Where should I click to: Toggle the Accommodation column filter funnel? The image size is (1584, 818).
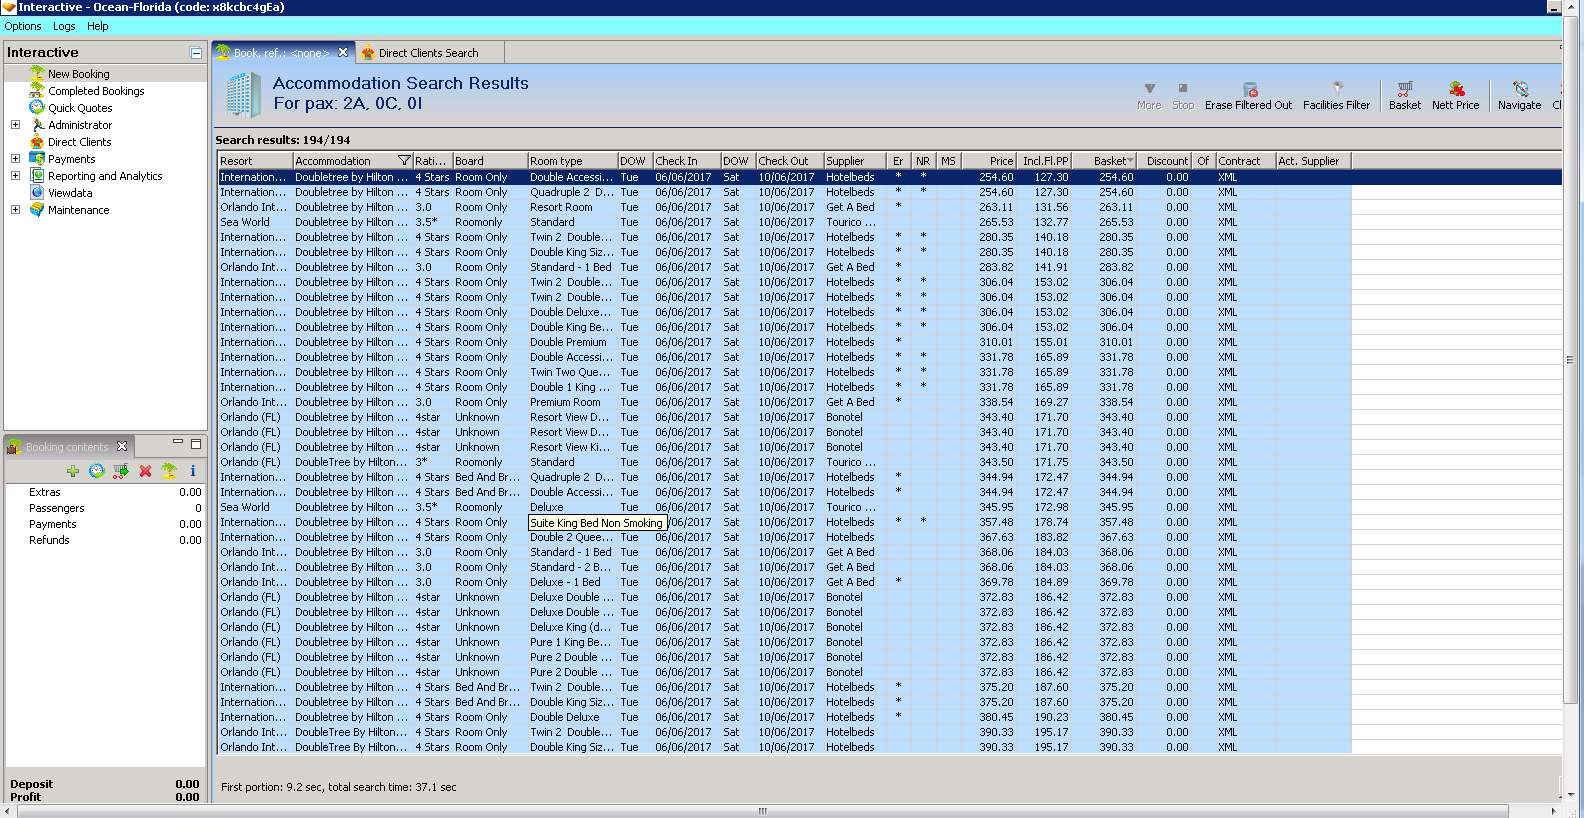[404, 161]
